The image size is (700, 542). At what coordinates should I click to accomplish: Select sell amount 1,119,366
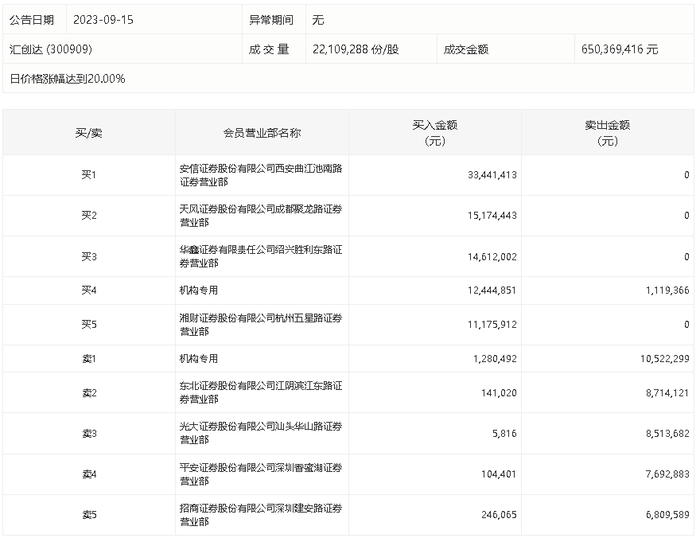point(667,290)
